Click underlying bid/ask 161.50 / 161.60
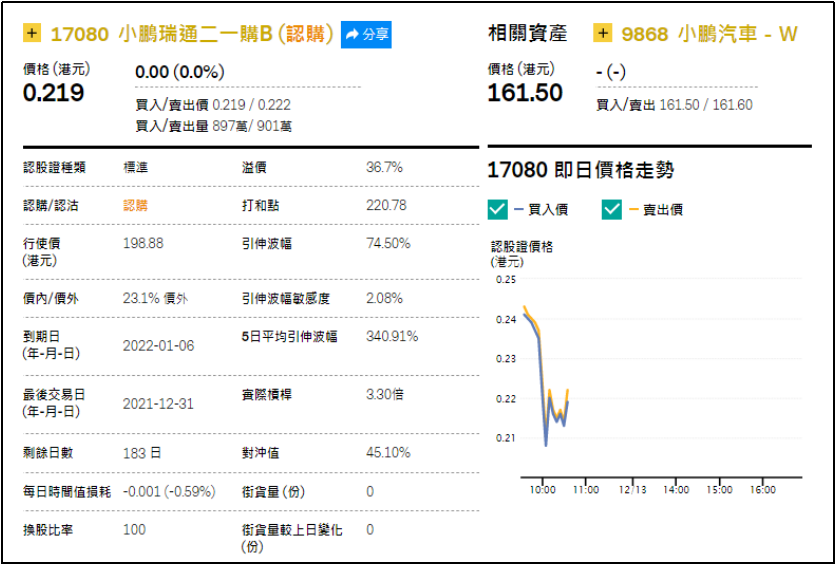 click(706, 105)
